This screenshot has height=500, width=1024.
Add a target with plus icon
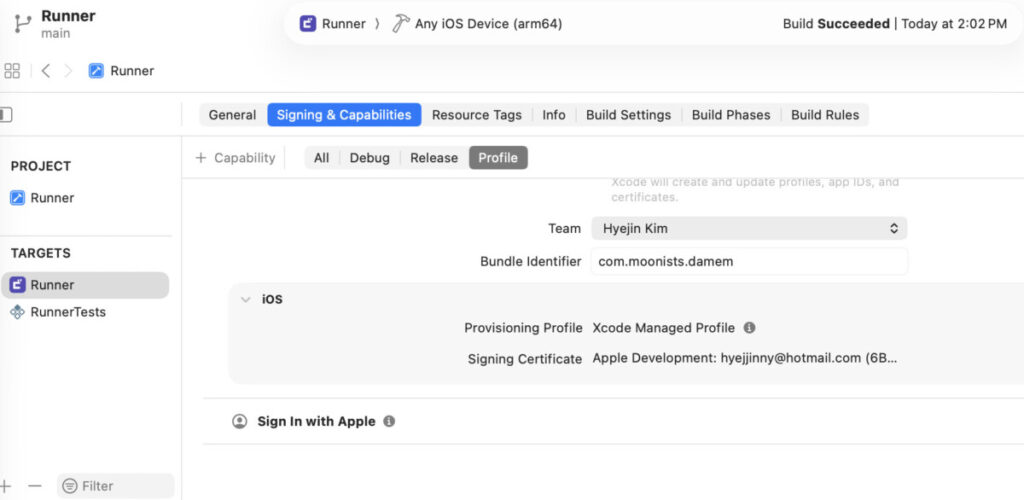(x=5, y=486)
